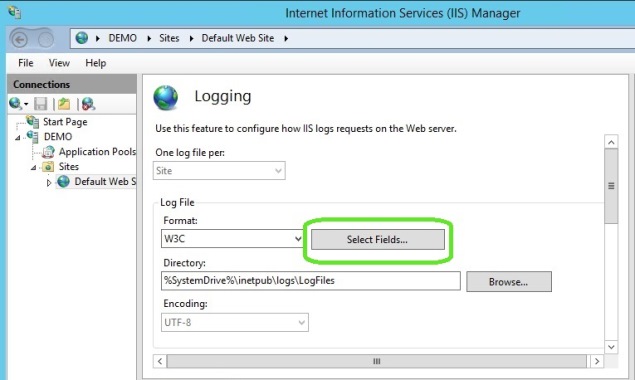Click the vertical scrollbar thumb
The width and height of the screenshot is (635, 380).
(611, 186)
